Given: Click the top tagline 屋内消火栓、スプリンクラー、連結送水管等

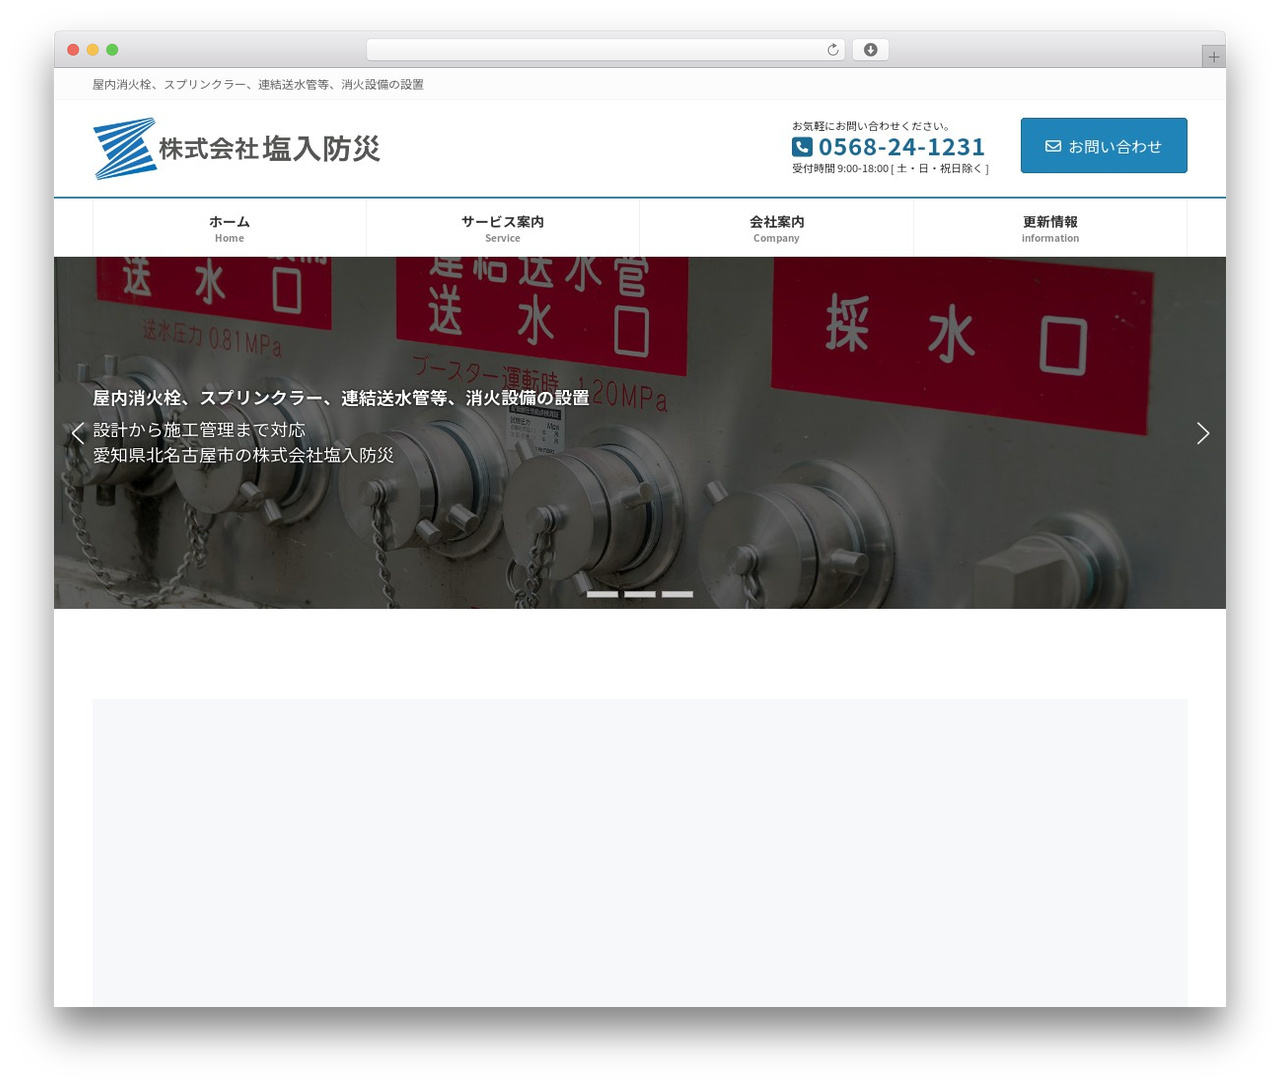Looking at the screenshot, I should pyautogui.click(x=258, y=85).
